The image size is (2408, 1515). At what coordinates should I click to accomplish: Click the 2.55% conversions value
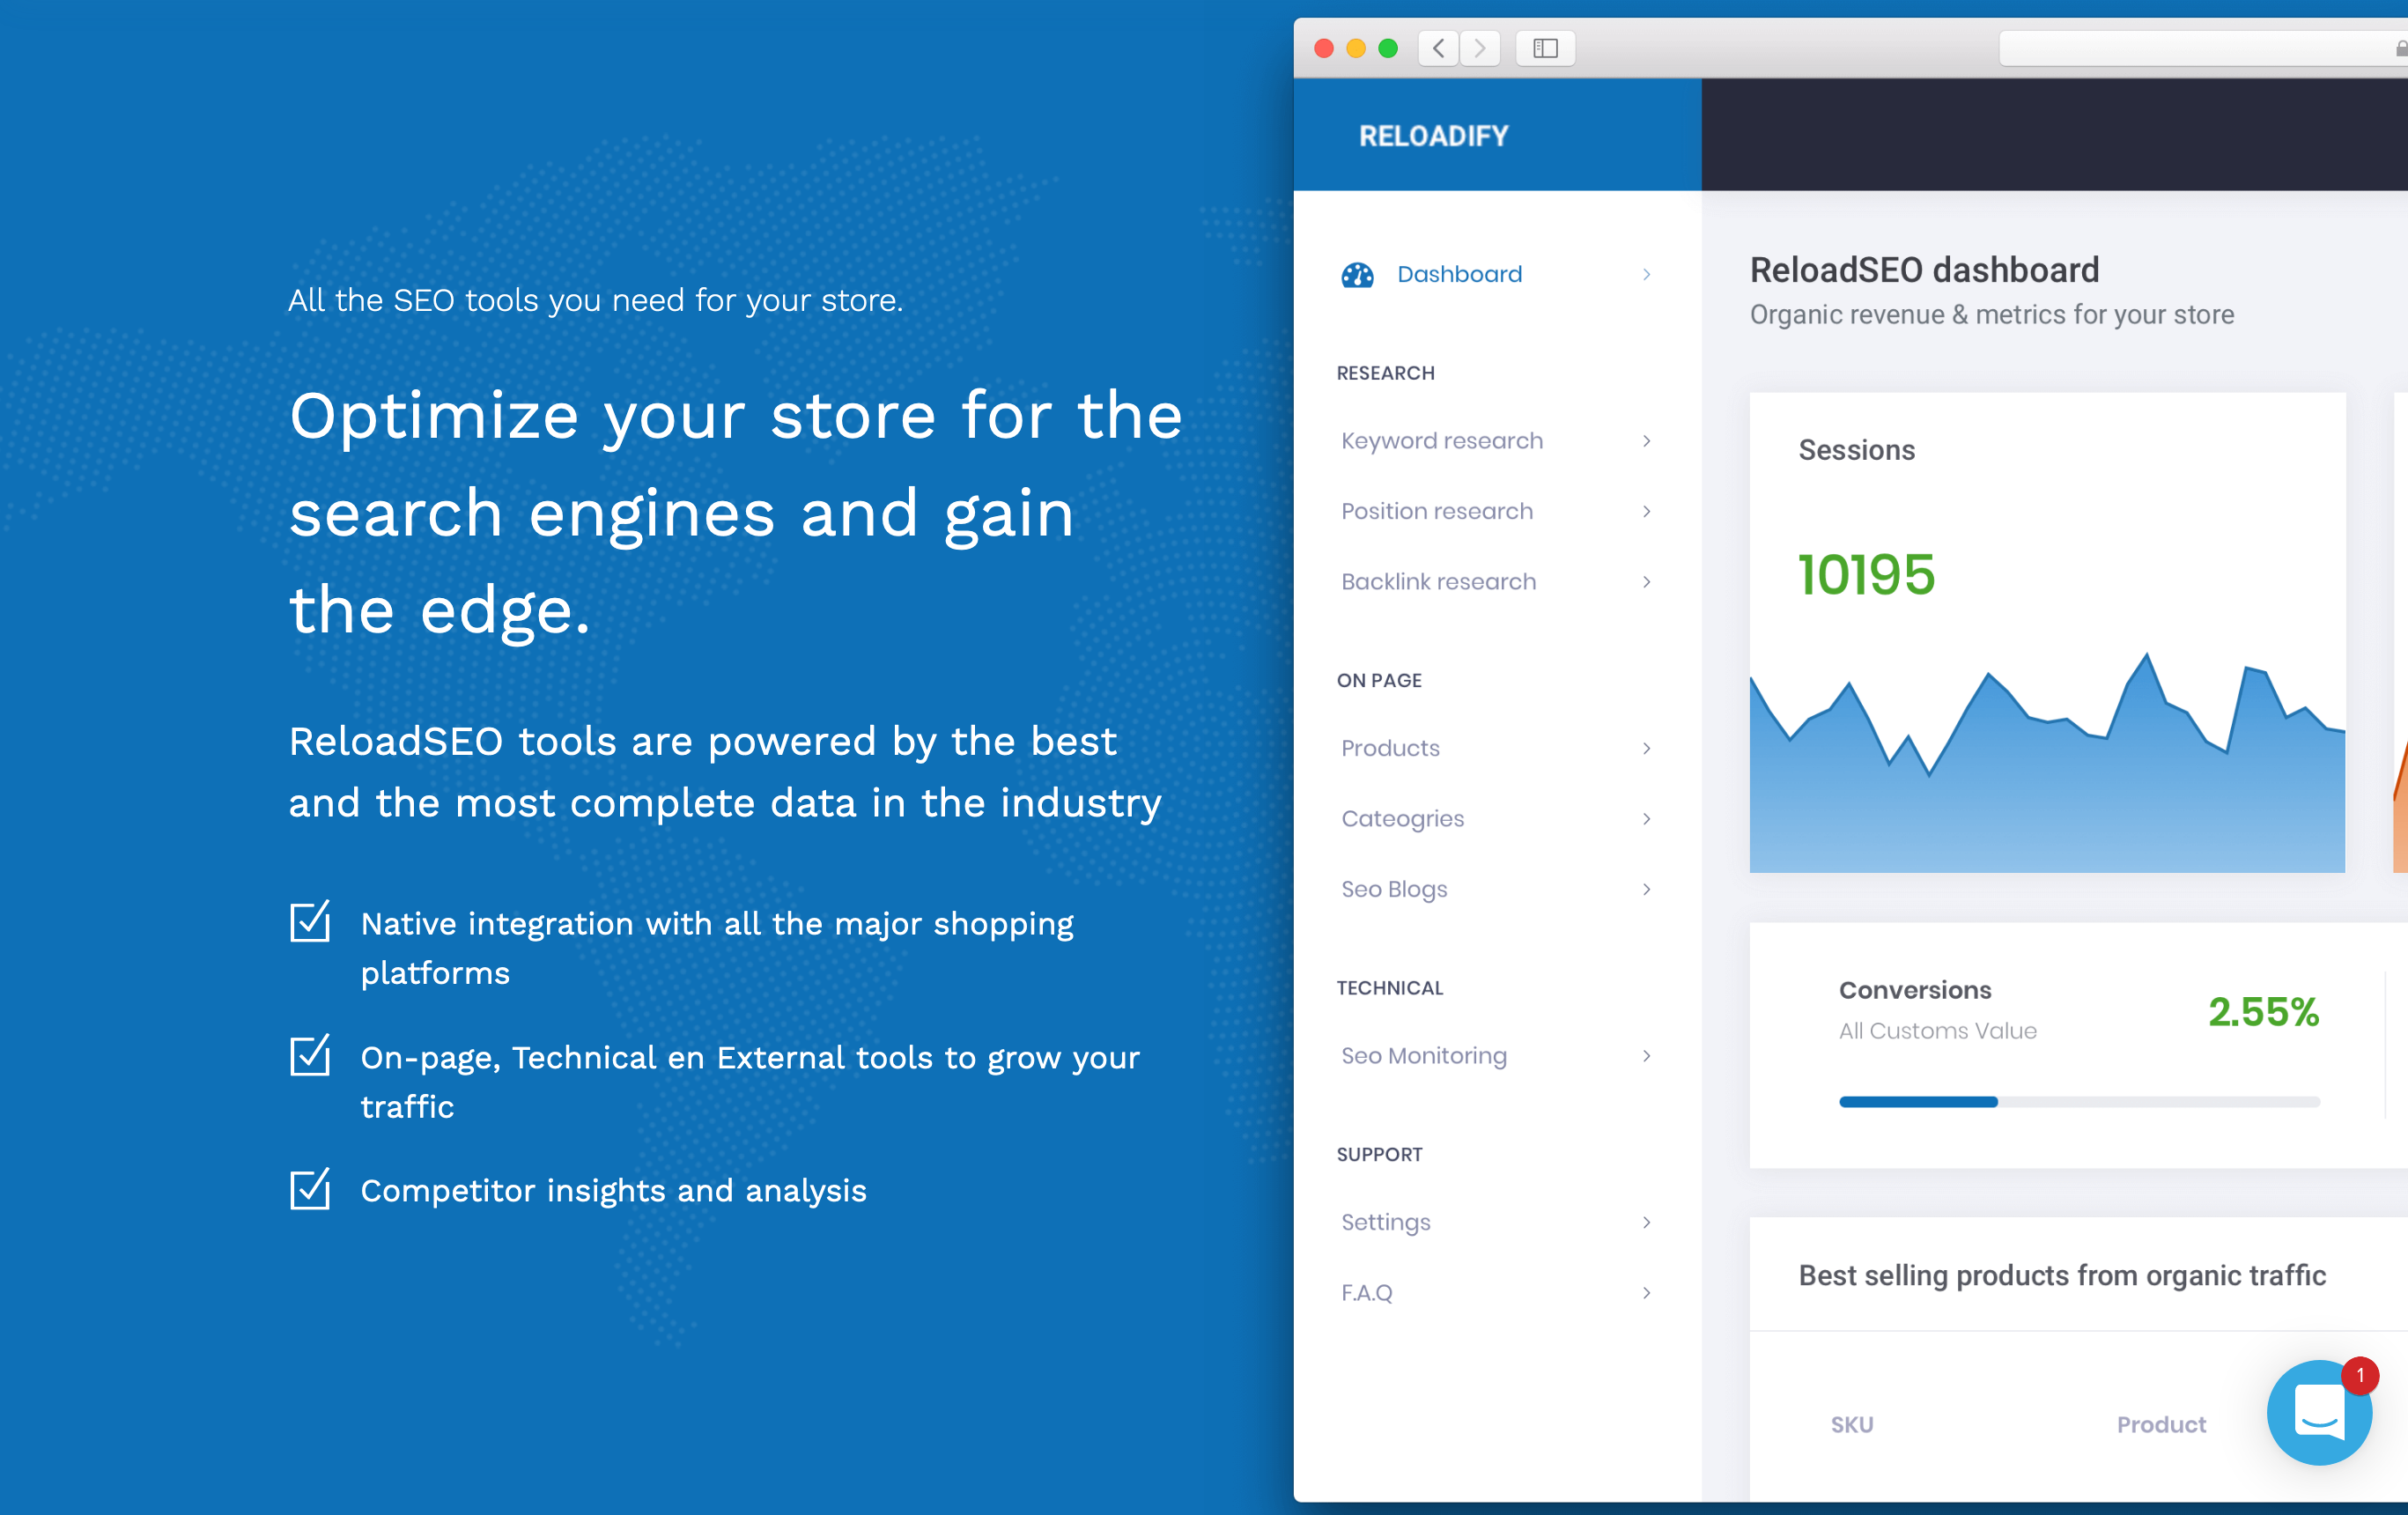coord(2263,1012)
